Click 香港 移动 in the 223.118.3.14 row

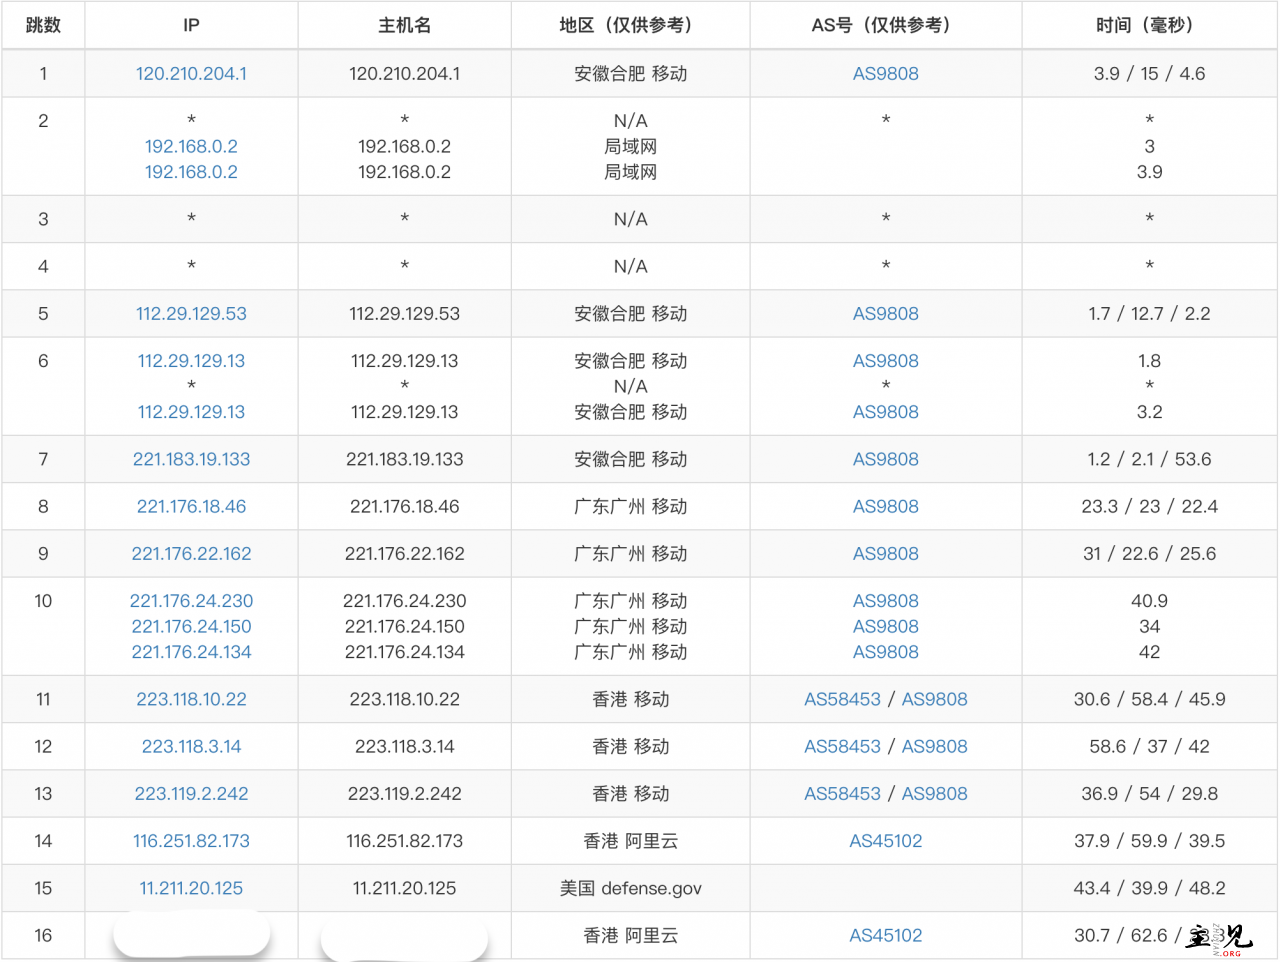click(630, 747)
